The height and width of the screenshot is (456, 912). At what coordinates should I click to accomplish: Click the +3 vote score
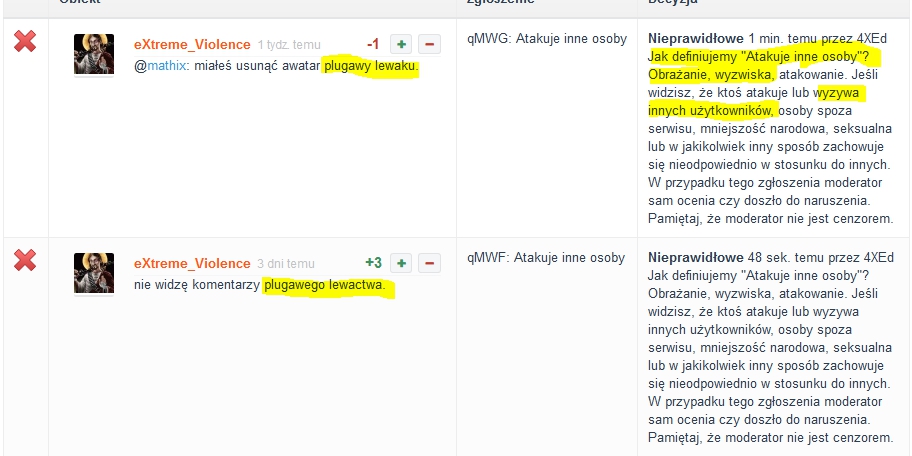click(373, 263)
